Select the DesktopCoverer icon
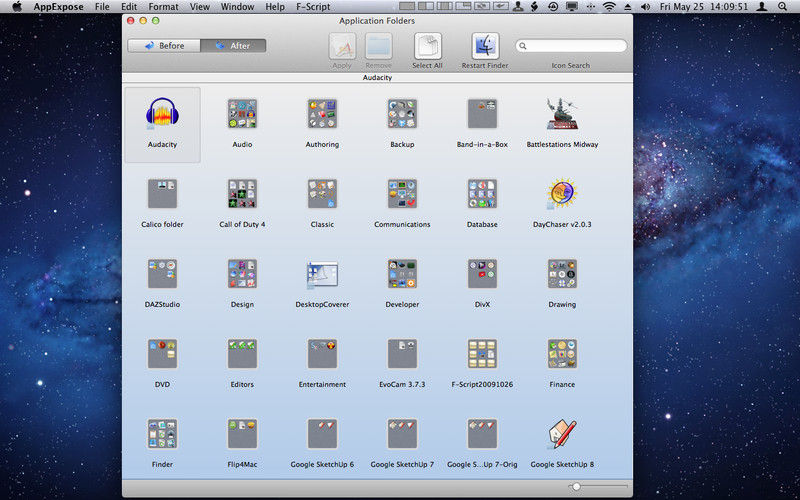 pyautogui.click(x=322, y=274)
